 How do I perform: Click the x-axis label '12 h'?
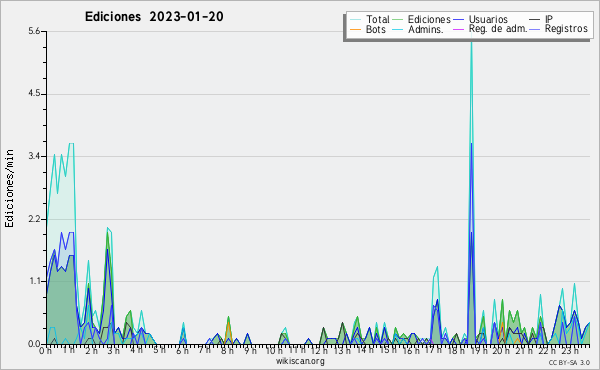319,351
